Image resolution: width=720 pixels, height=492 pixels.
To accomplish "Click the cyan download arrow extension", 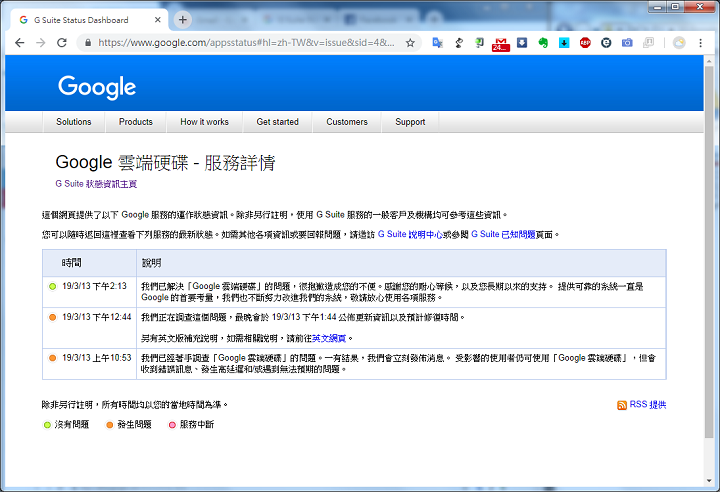I will coord(564,43).
